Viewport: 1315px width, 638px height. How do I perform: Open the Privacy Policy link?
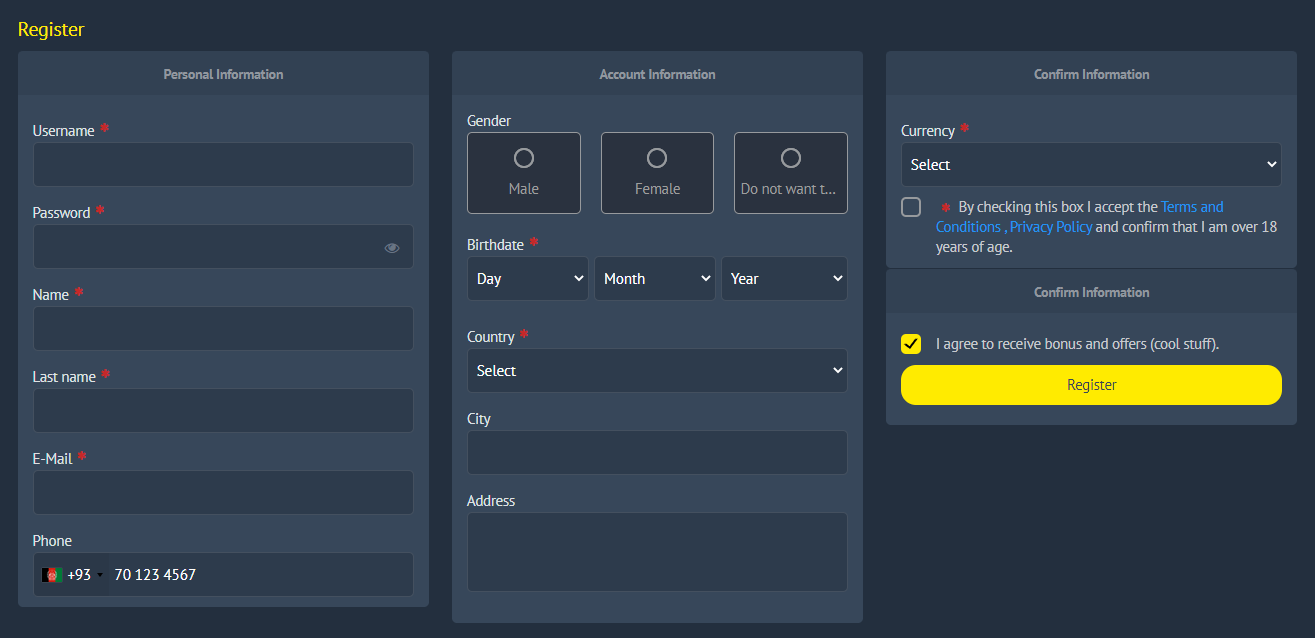[1050, 226]
